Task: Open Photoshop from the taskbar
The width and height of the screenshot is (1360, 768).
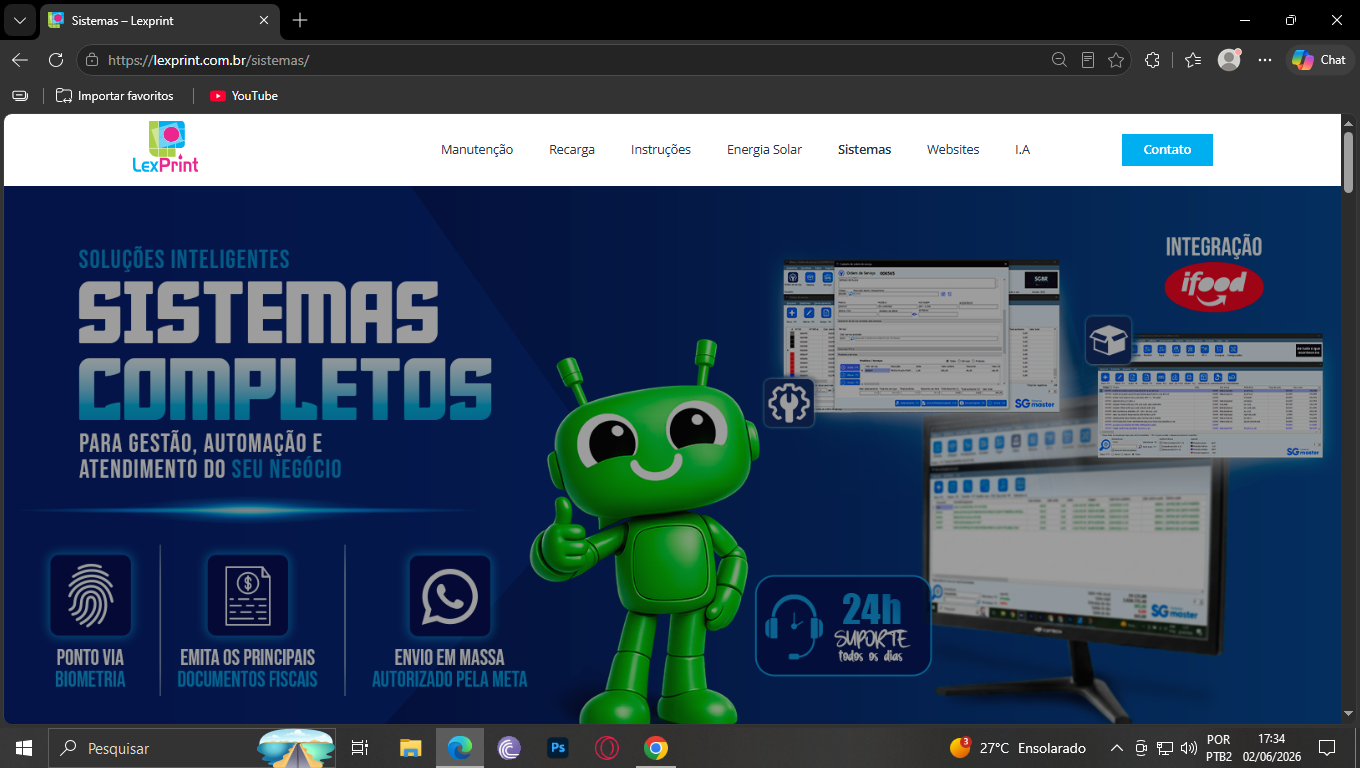Action: [558, 748]
